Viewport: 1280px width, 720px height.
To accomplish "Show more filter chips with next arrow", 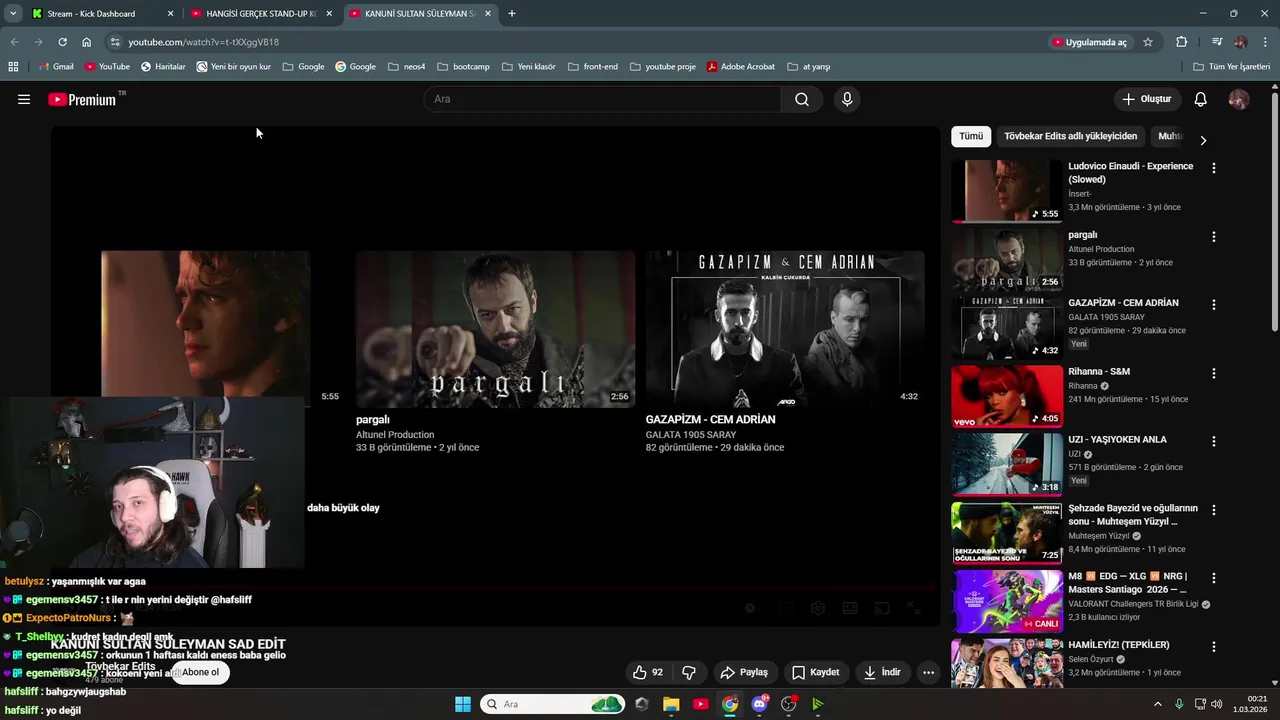I will coord(1203,140).
